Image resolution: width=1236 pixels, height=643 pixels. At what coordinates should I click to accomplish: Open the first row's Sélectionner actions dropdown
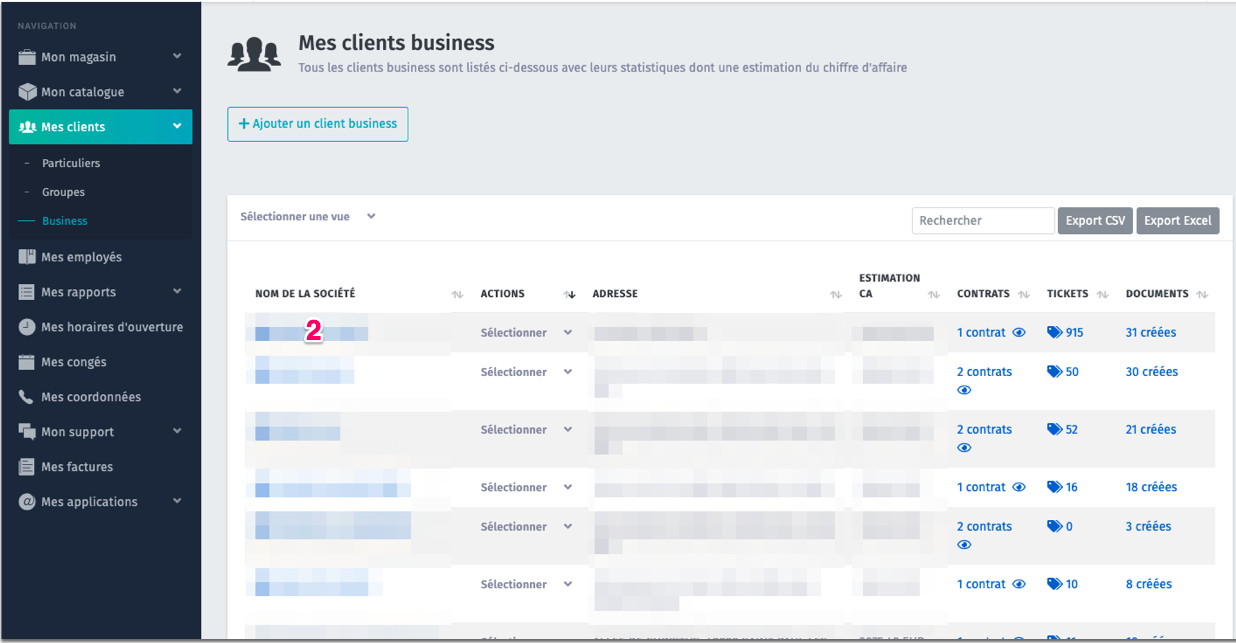526,333
